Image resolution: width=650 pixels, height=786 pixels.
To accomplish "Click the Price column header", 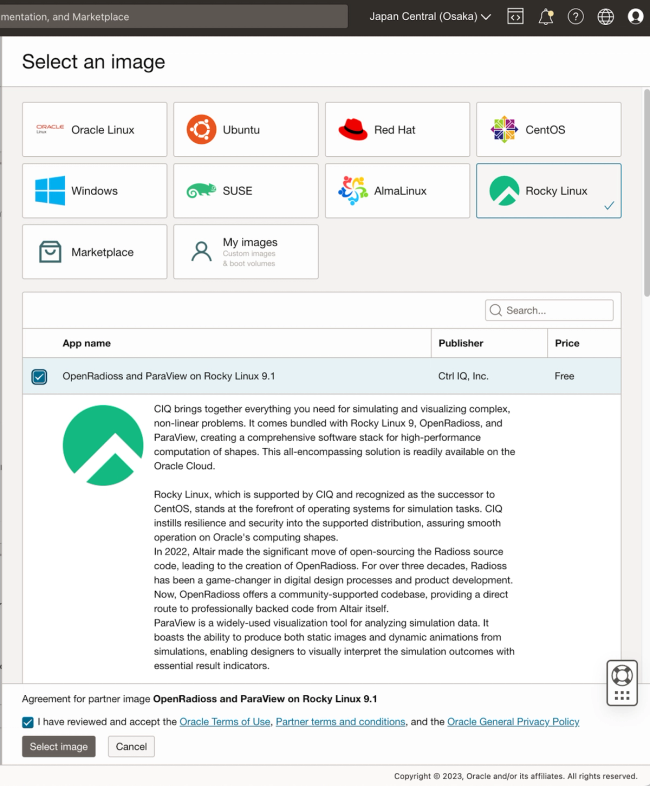I will pyautogui.click(x=567, y=343).
